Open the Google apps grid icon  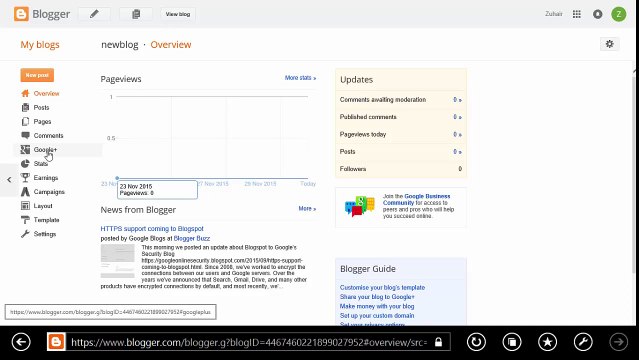[577, 14]
